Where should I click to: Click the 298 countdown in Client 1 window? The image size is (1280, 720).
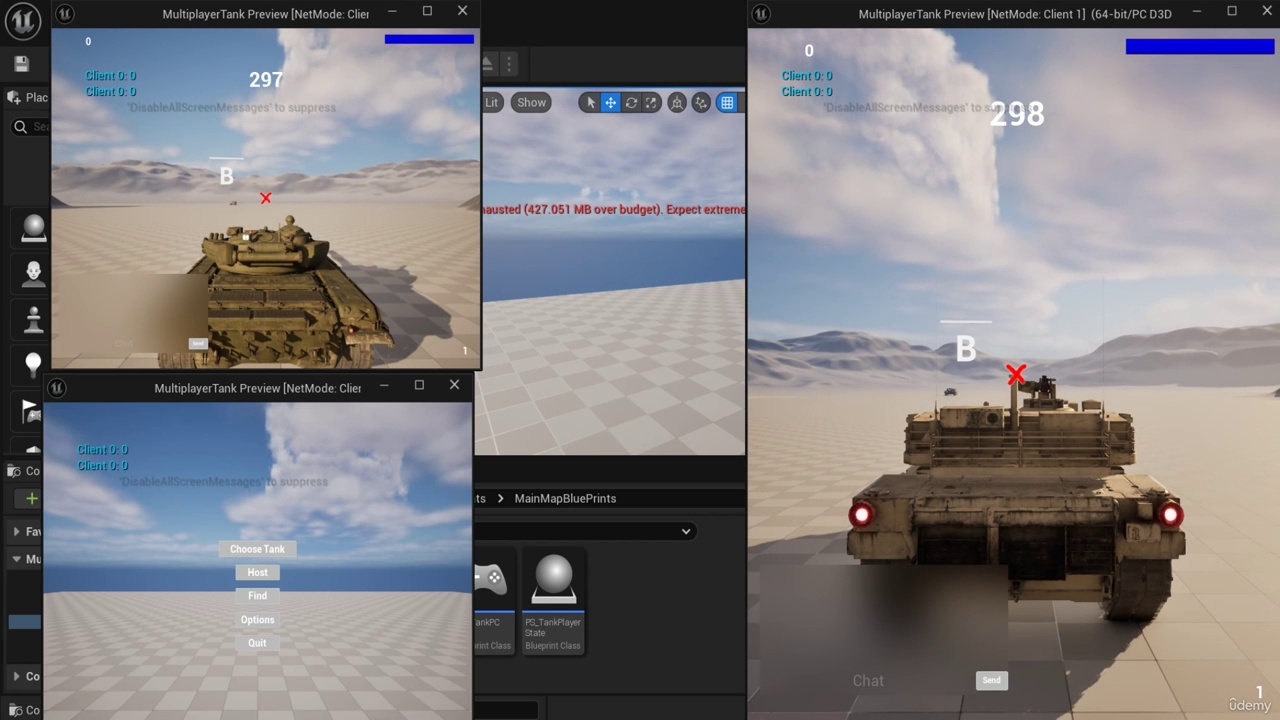tap(1017, 114)
